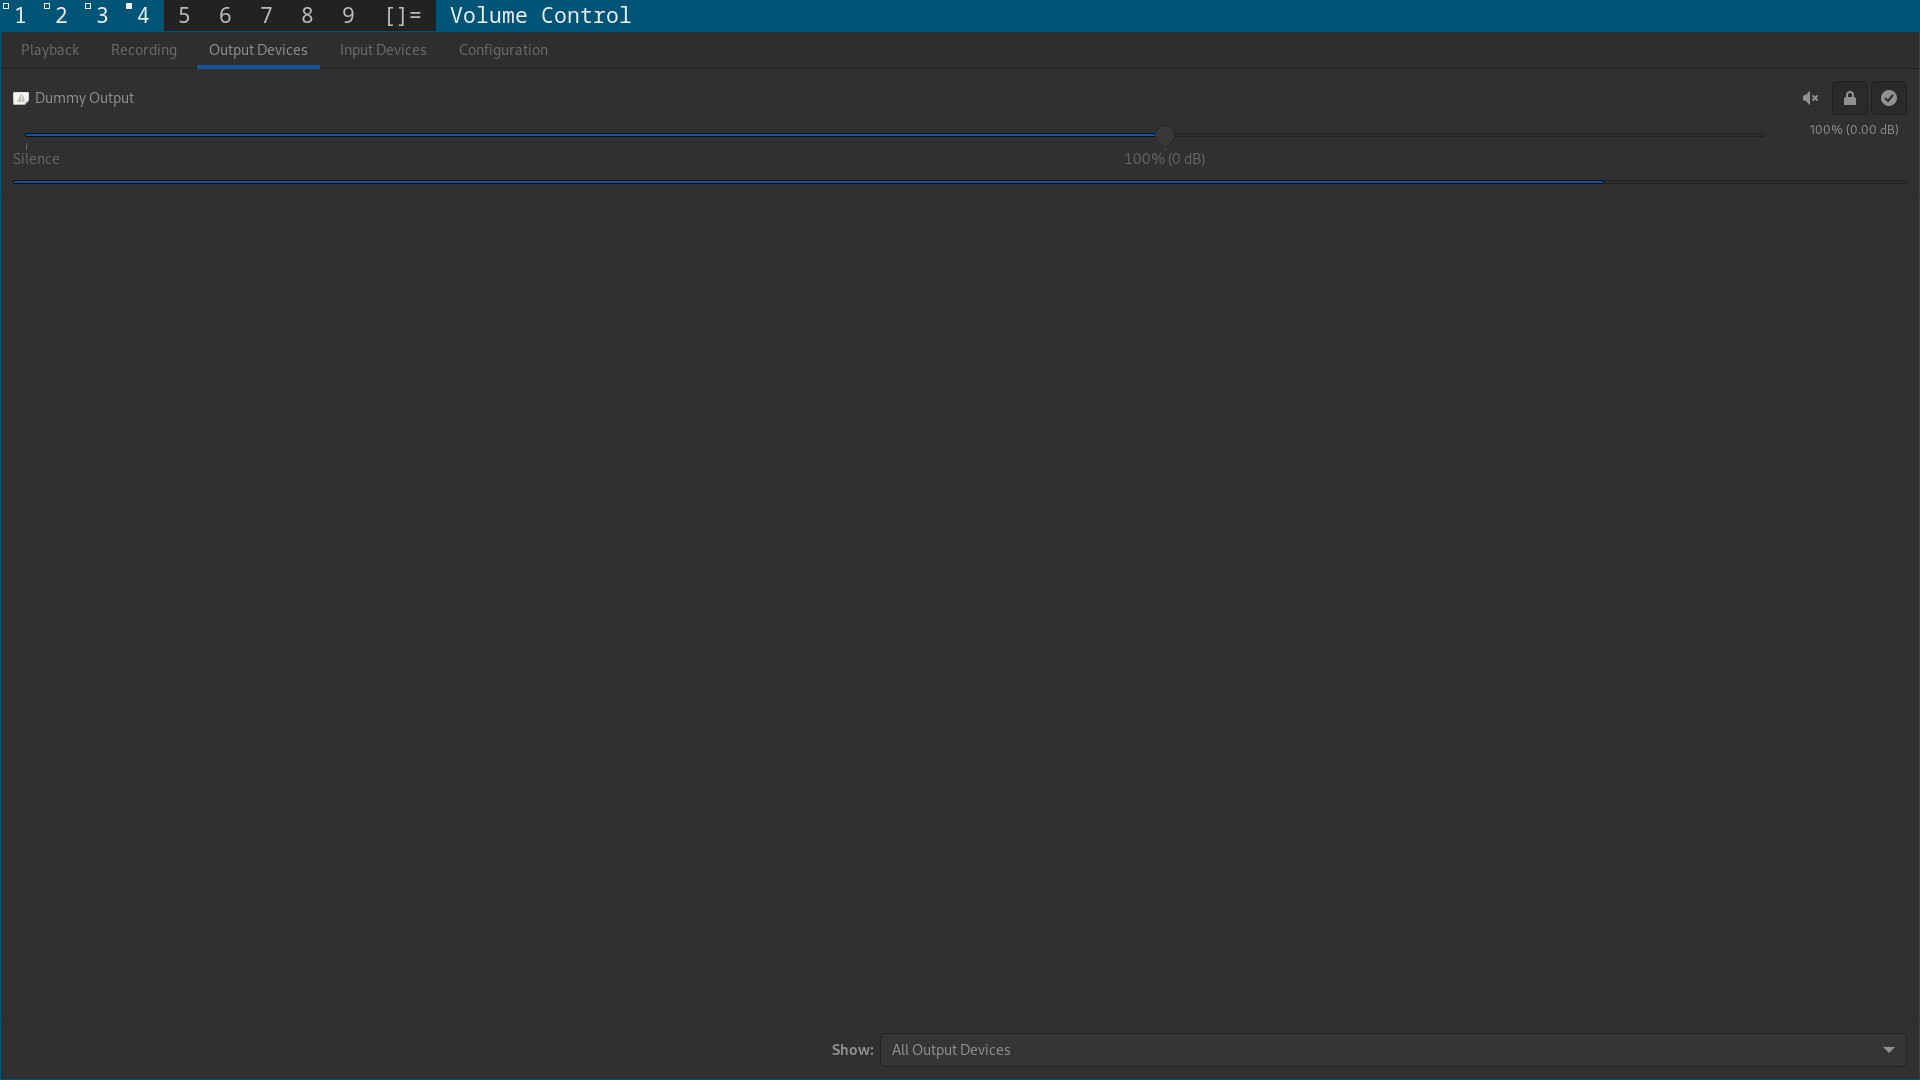Switch to workspace tag 9
1920x1080 pixels.
348,16
